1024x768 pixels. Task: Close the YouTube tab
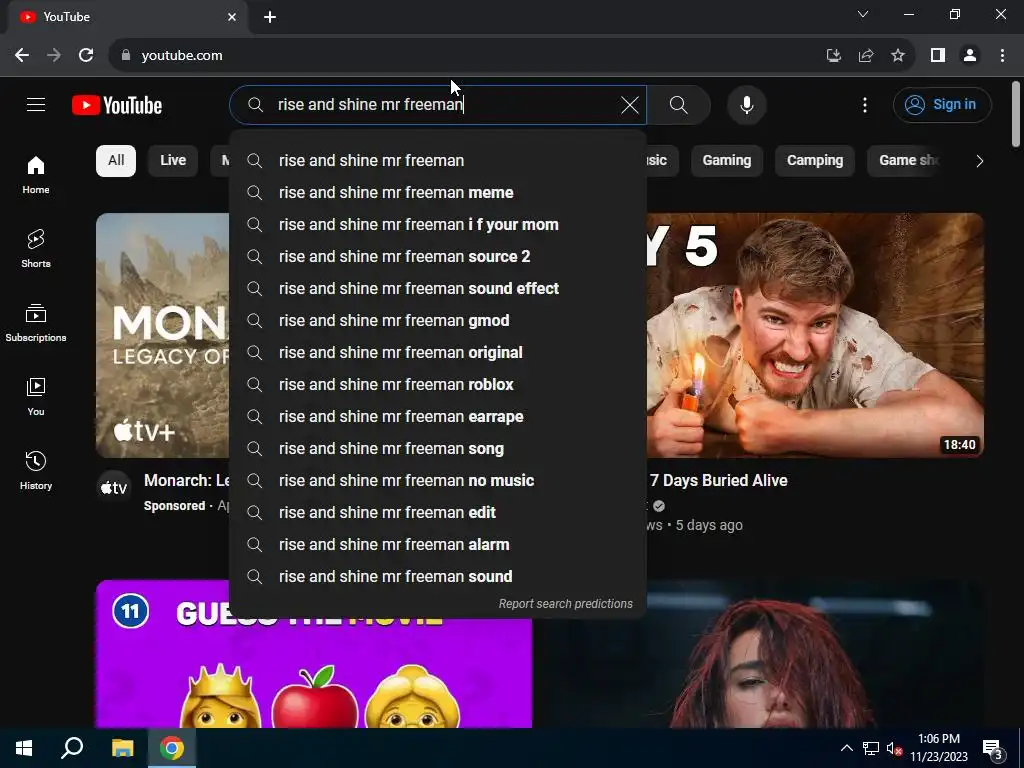[x=232, y=17]
